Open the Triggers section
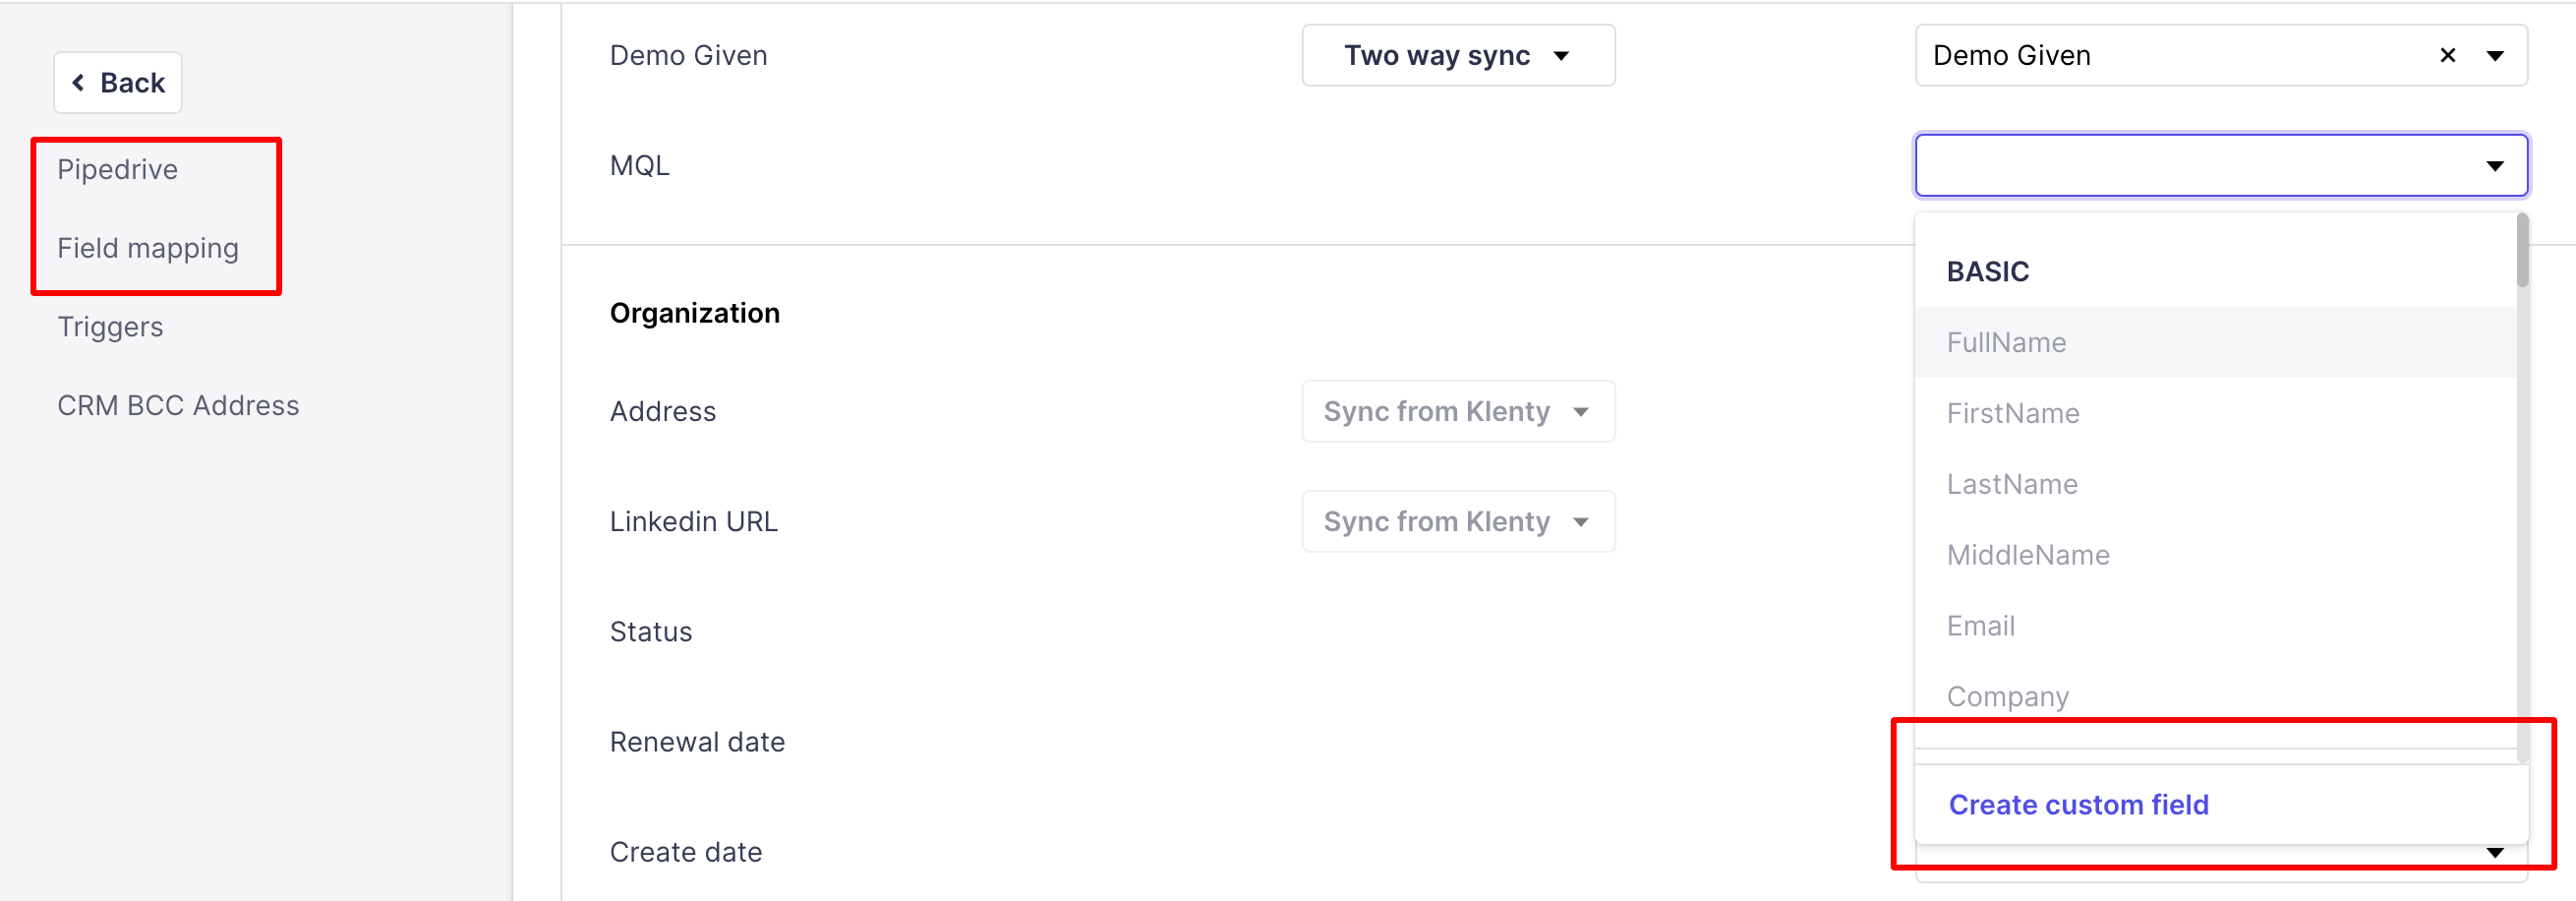 tap(110, 327)
